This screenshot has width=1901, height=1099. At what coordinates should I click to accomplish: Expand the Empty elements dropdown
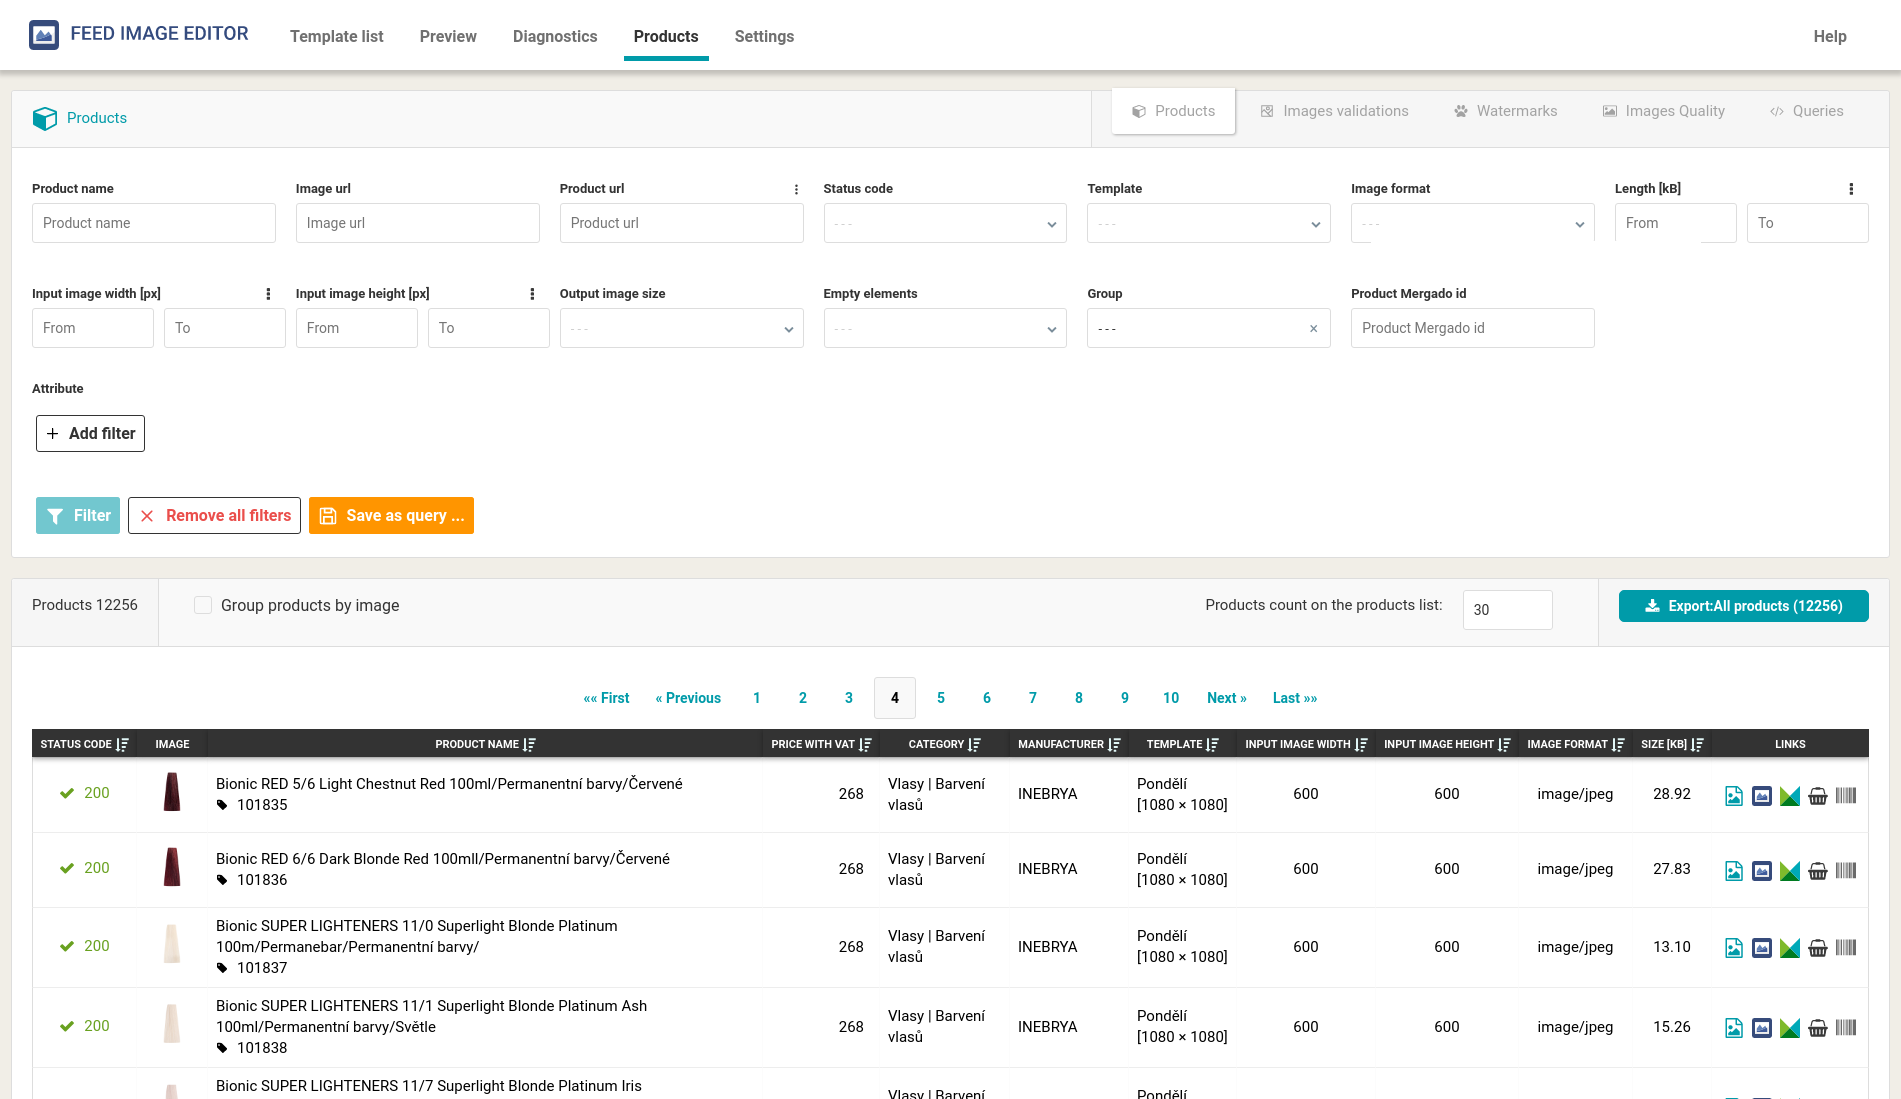(x=945, y=328)
